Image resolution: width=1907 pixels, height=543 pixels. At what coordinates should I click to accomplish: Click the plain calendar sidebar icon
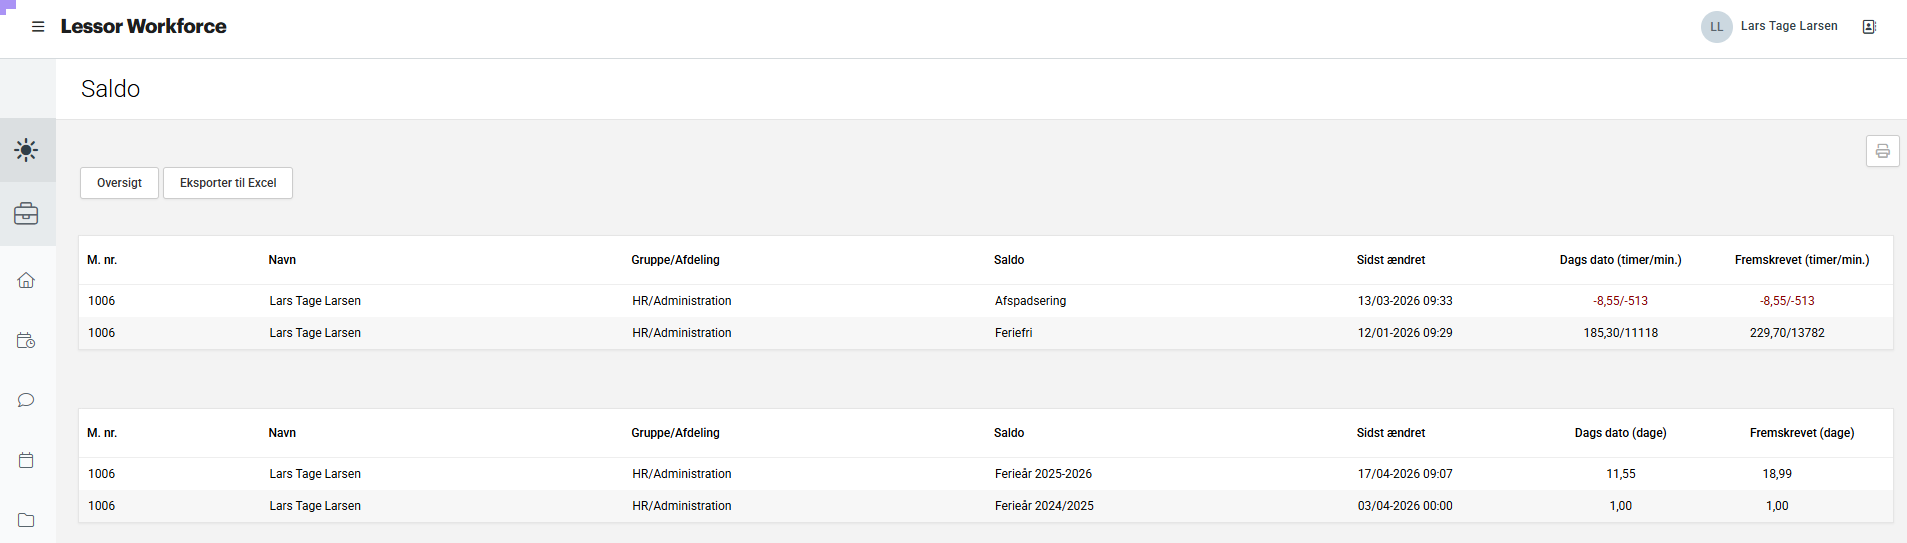(27, 460)
